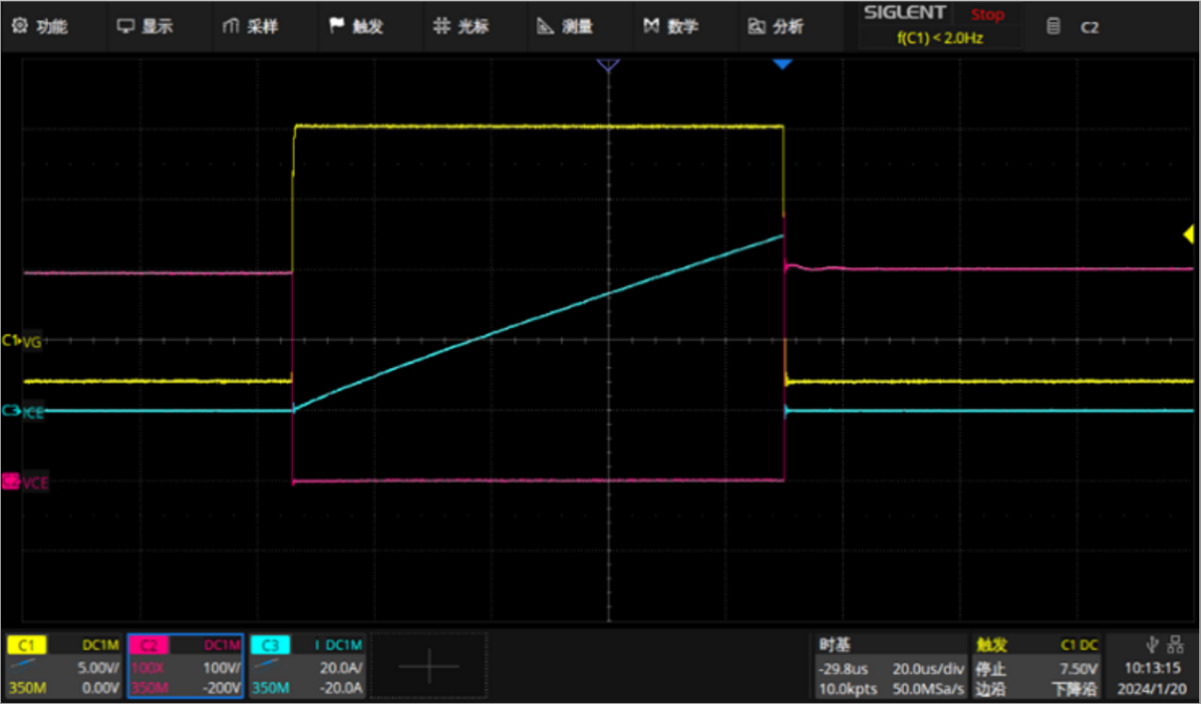Click the pink VCE channel offset marker
This screenshot has height=704, width=1201.
click(x=12, y=482)
